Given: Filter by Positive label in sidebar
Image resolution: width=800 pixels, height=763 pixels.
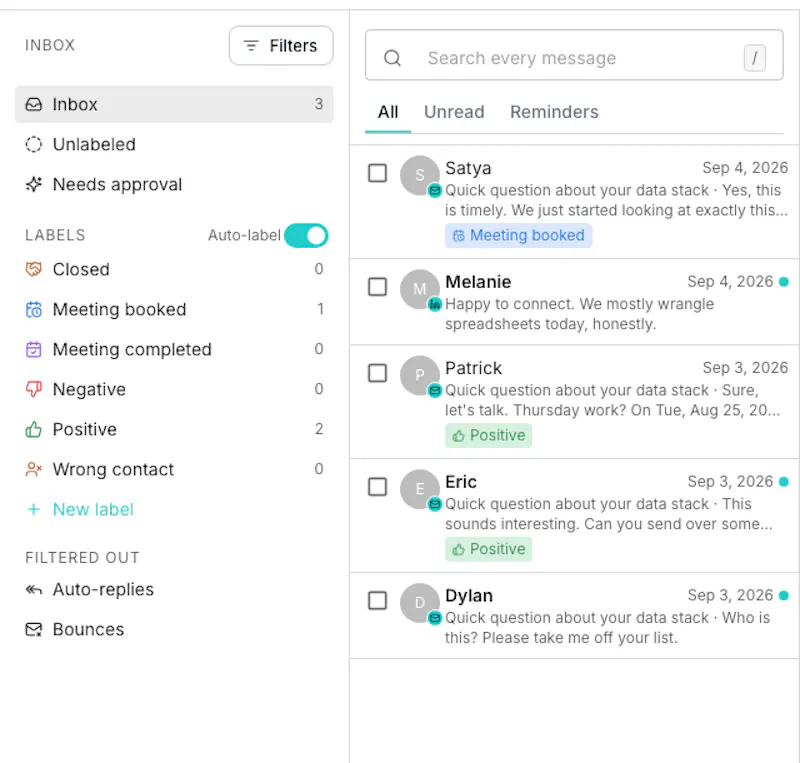Looking at the screenshot, I should [174, 429].
